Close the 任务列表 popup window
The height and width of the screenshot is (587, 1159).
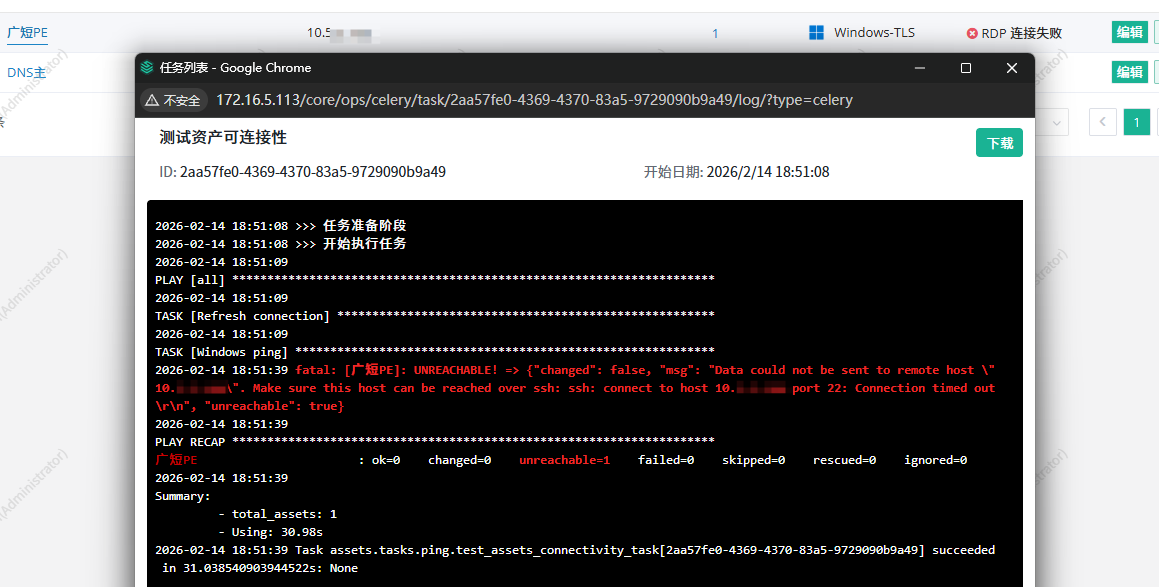[x=1012, y=68]
